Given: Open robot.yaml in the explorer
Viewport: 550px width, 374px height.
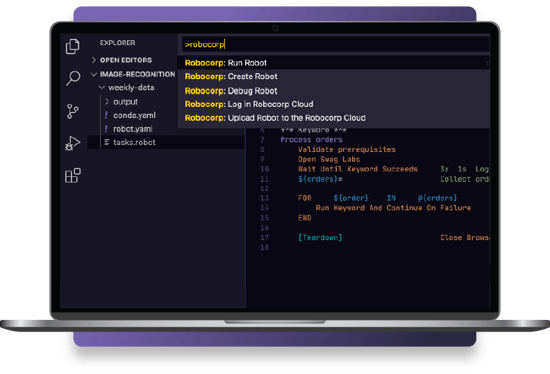Looking at the screenshot, I should click(x=133, y=129).
